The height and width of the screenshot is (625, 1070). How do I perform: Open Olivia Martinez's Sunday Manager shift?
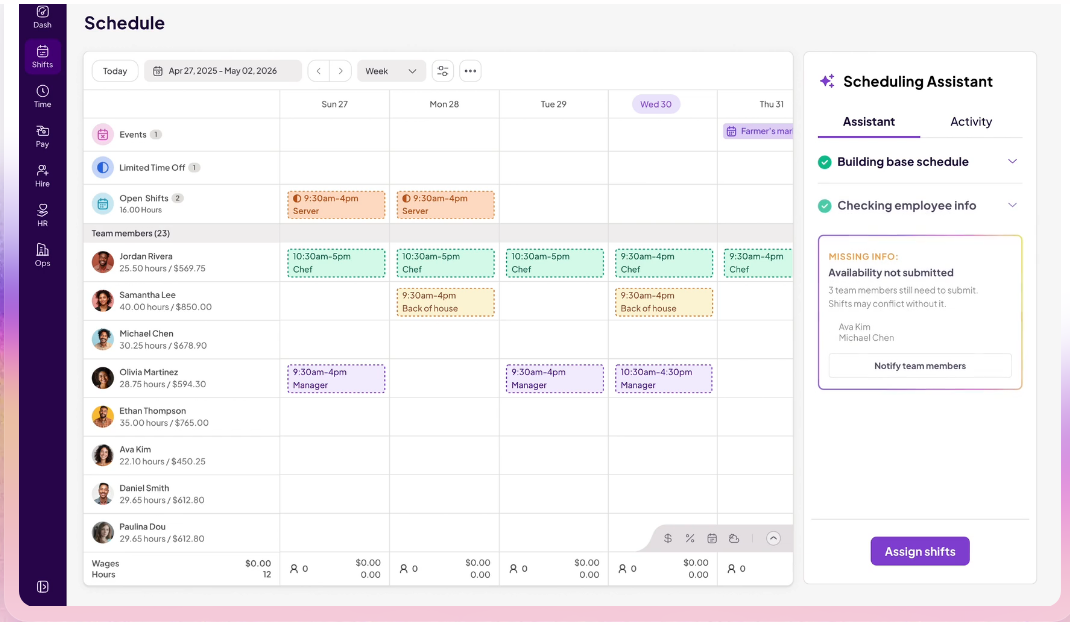336,379
